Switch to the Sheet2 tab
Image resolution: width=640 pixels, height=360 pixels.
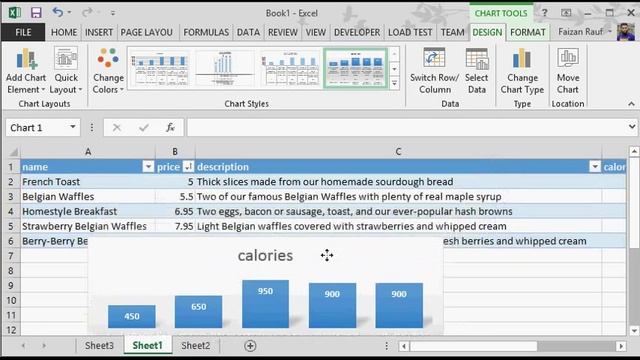tap(196, 346)
